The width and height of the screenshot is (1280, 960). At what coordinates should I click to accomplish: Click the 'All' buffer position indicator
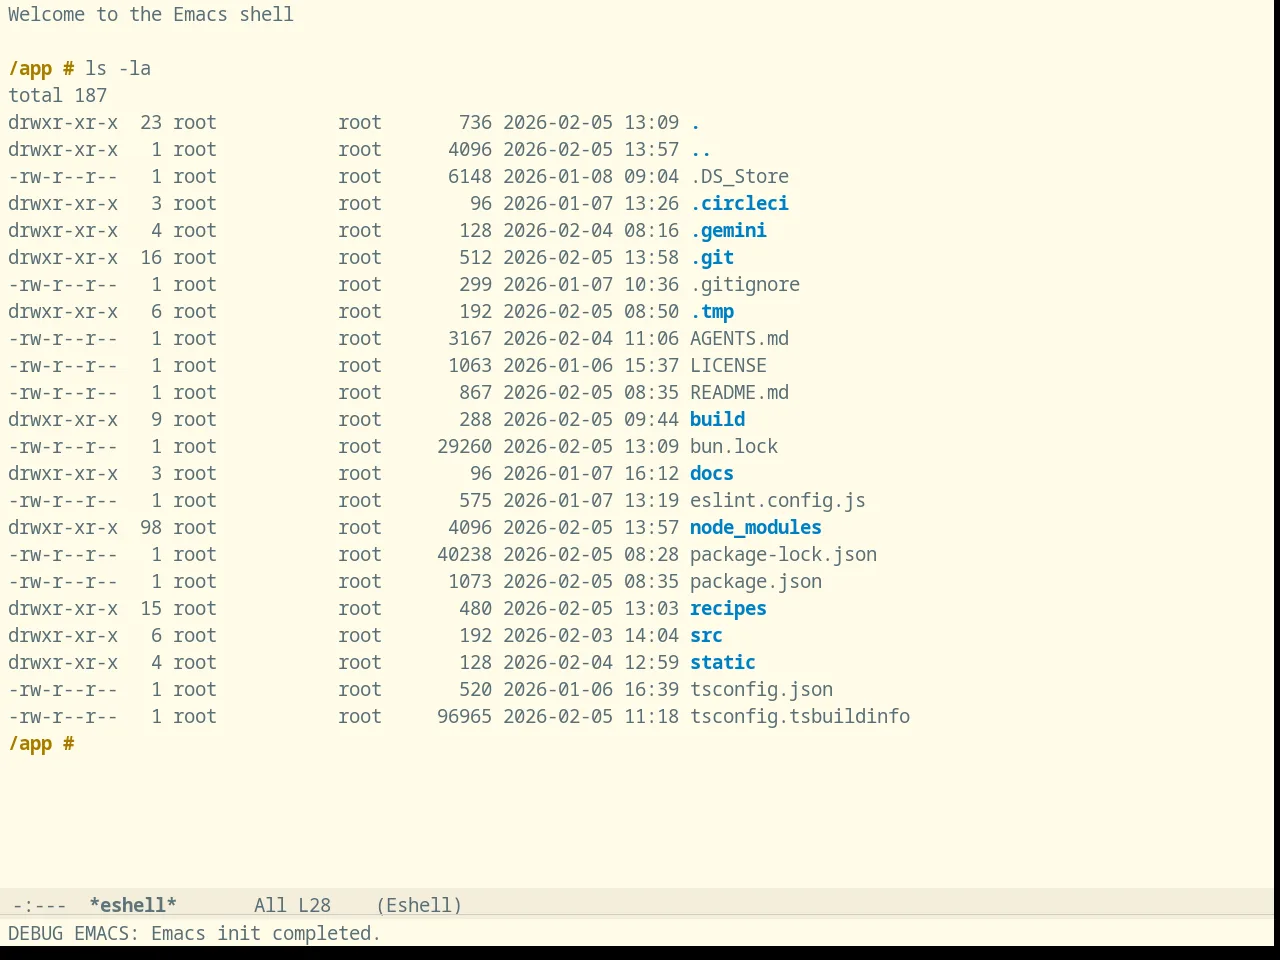[270, 905]
